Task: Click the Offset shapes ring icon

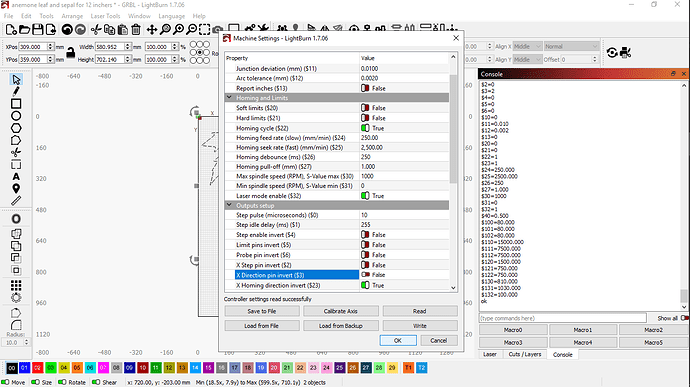Action: coord(16,219)
